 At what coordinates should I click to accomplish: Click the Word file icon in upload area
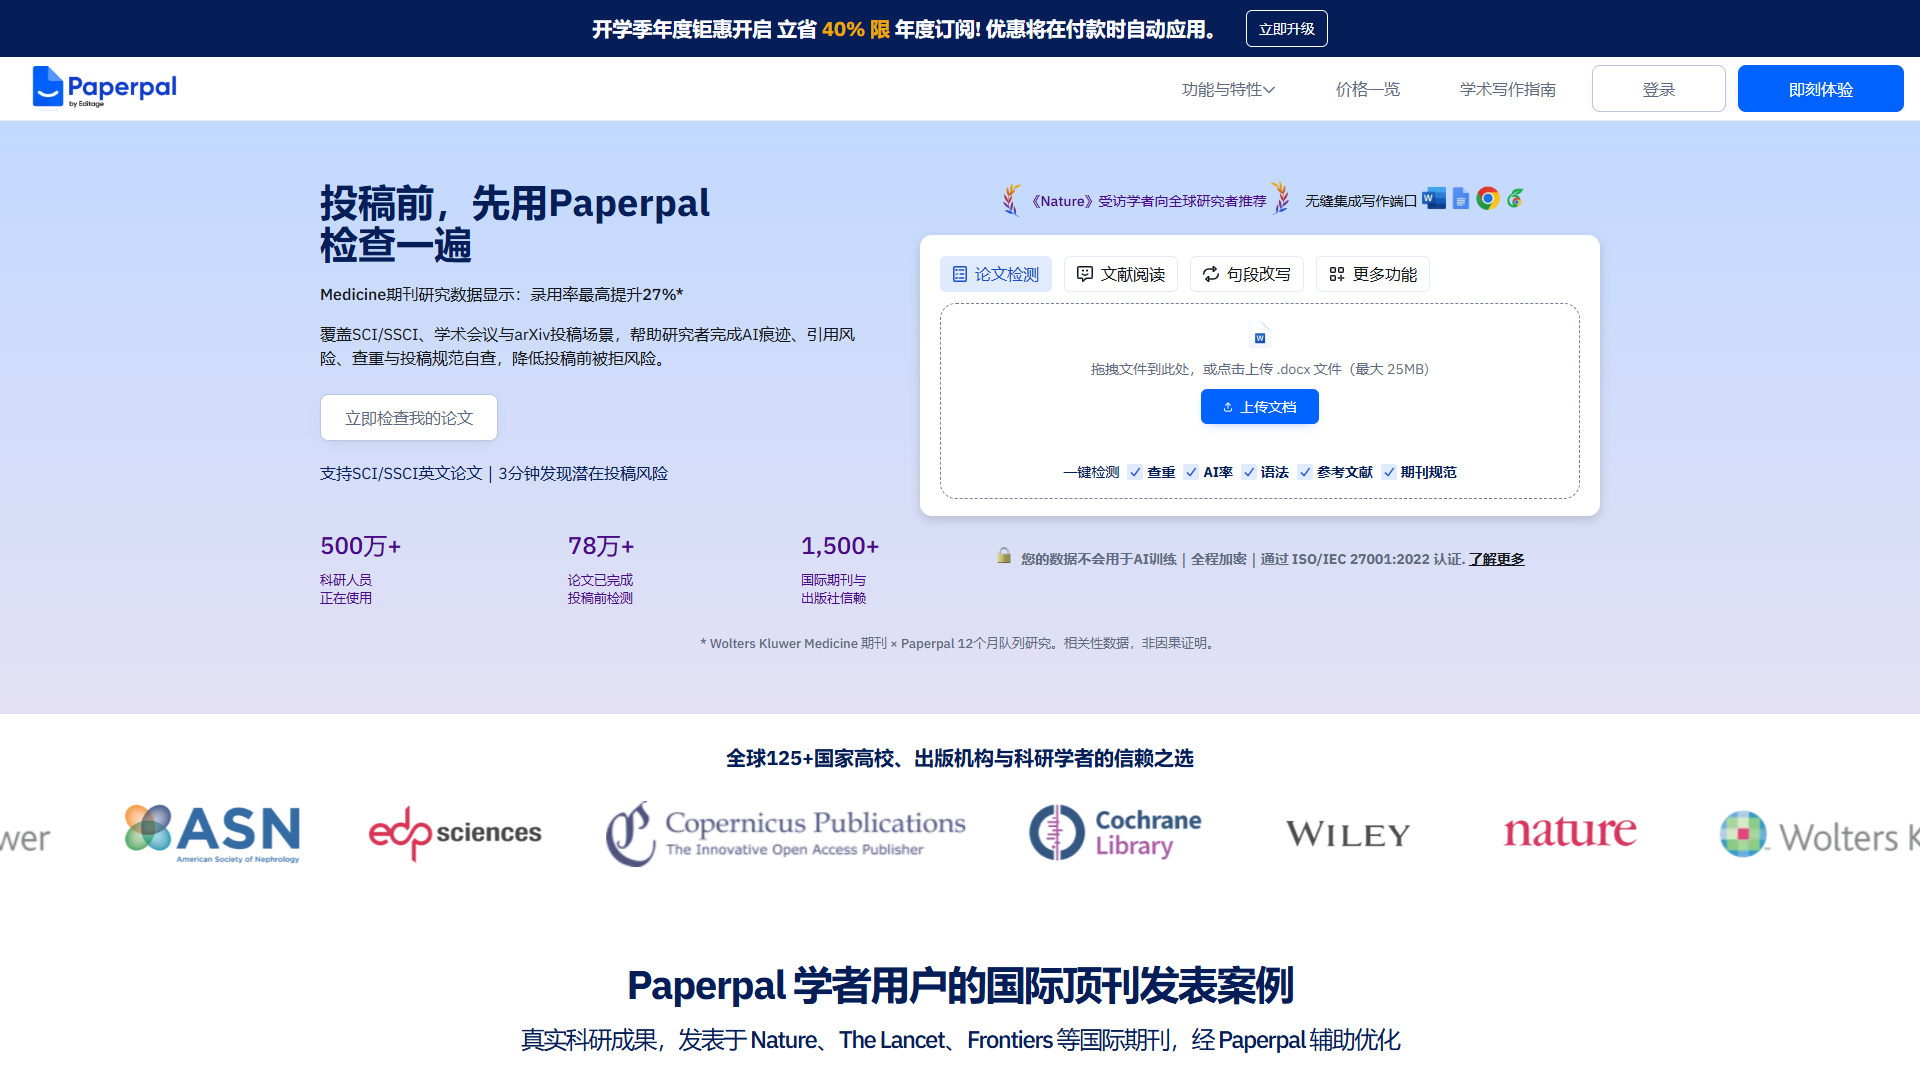(1260, 336)
